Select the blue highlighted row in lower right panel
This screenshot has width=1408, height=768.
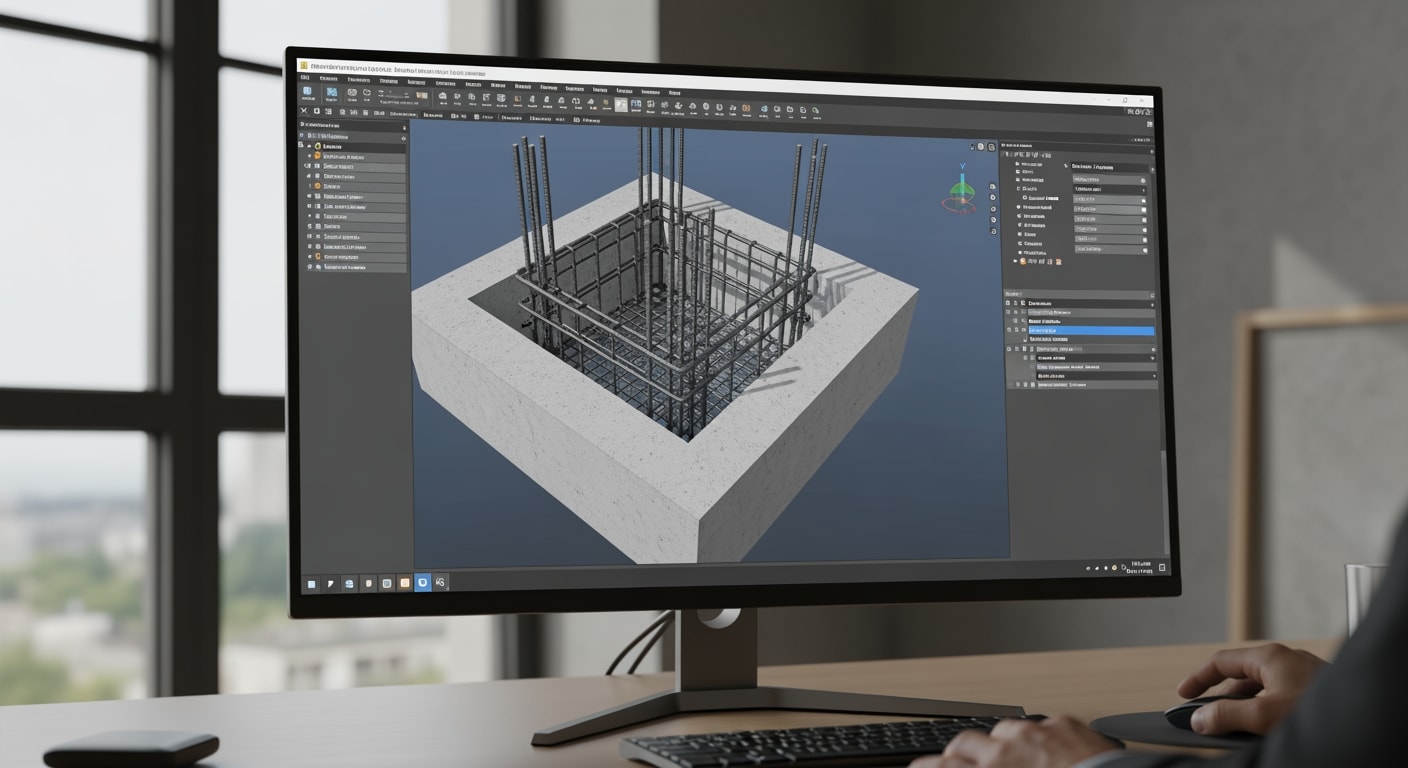1090,330
